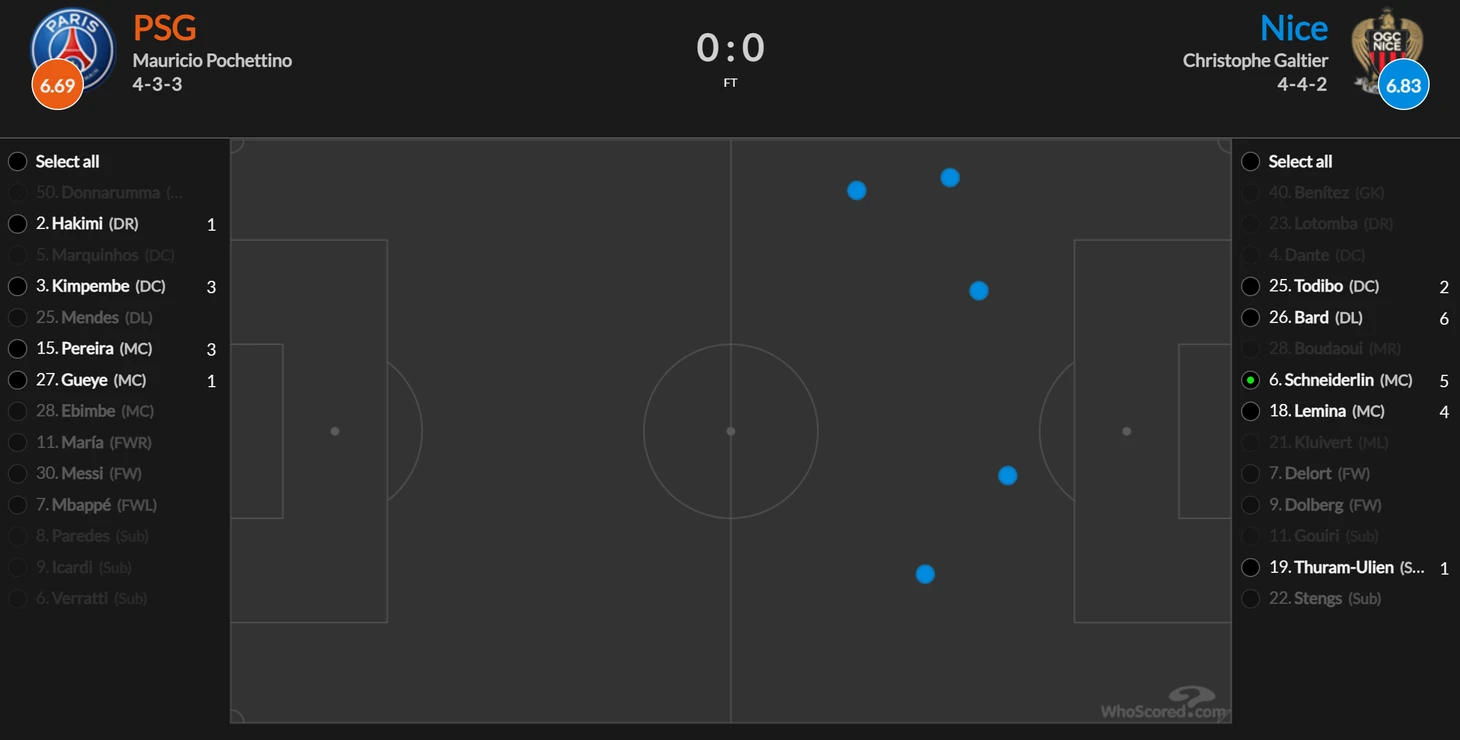
Task: Click the WhoScored.com watermark logo
Action: [1164, 703]
